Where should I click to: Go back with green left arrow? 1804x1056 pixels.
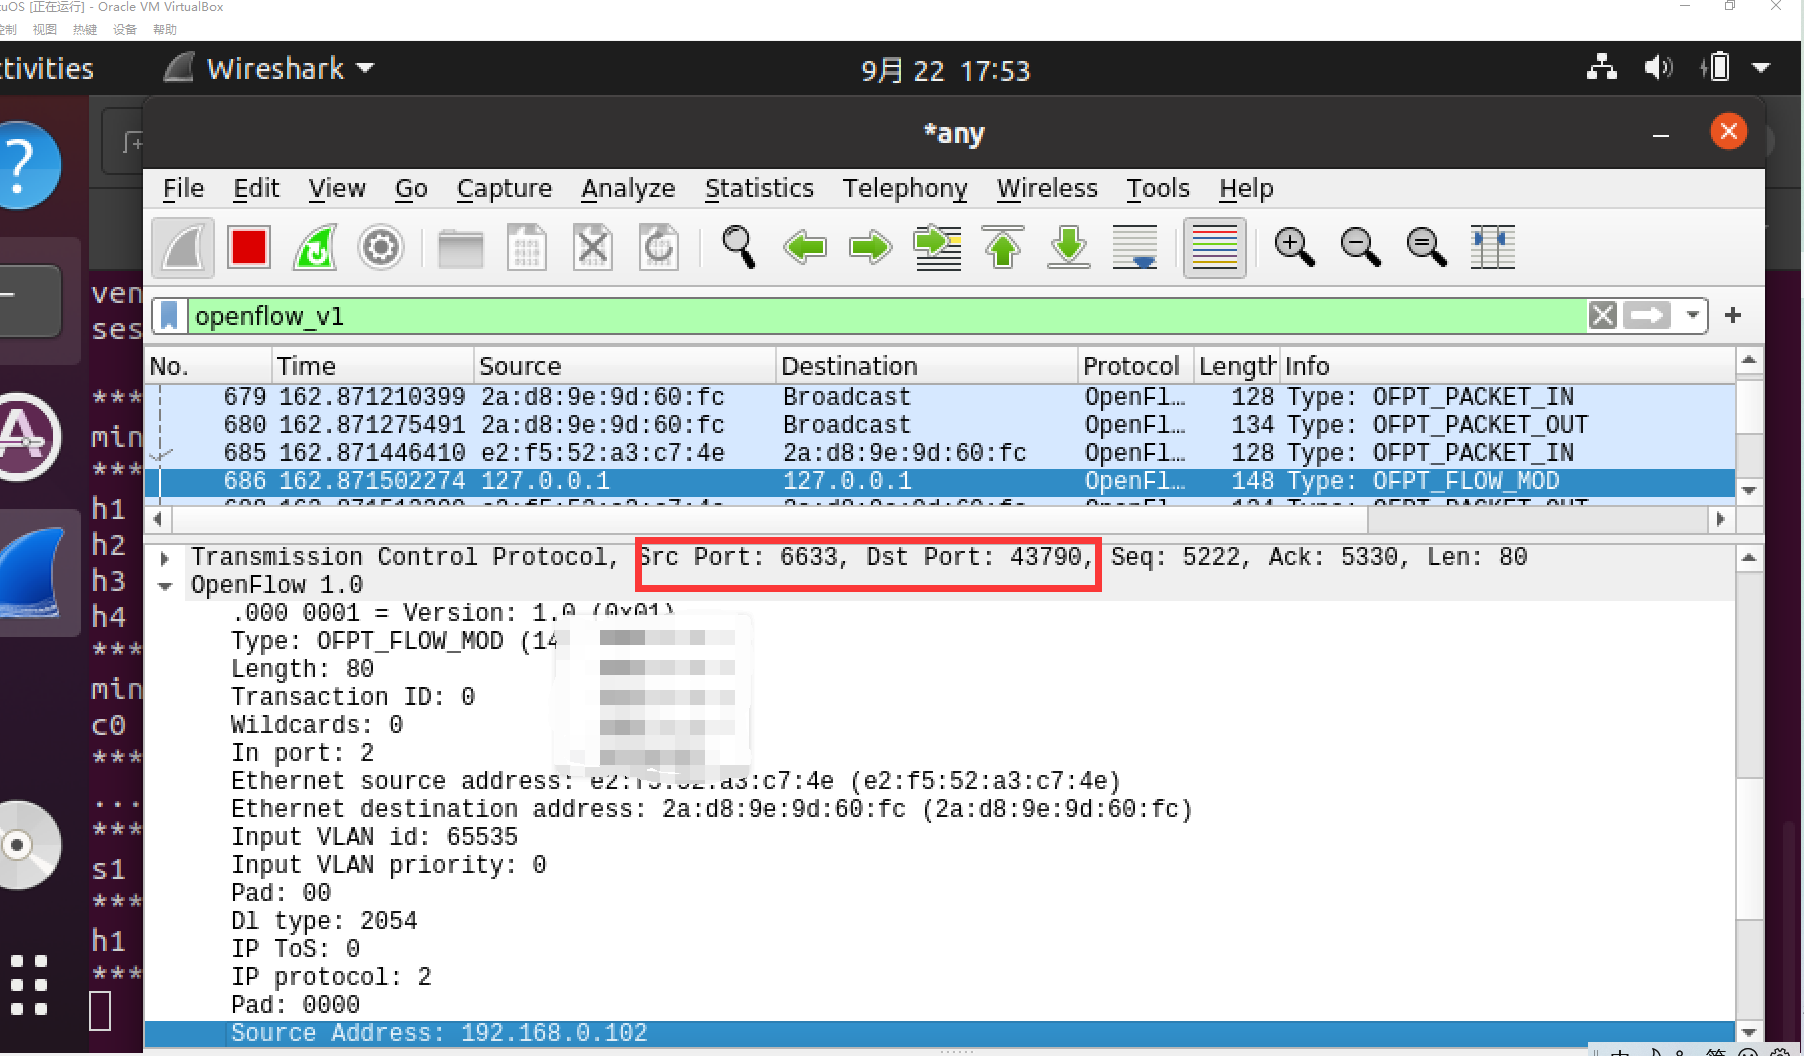click(x=805, y=247)
